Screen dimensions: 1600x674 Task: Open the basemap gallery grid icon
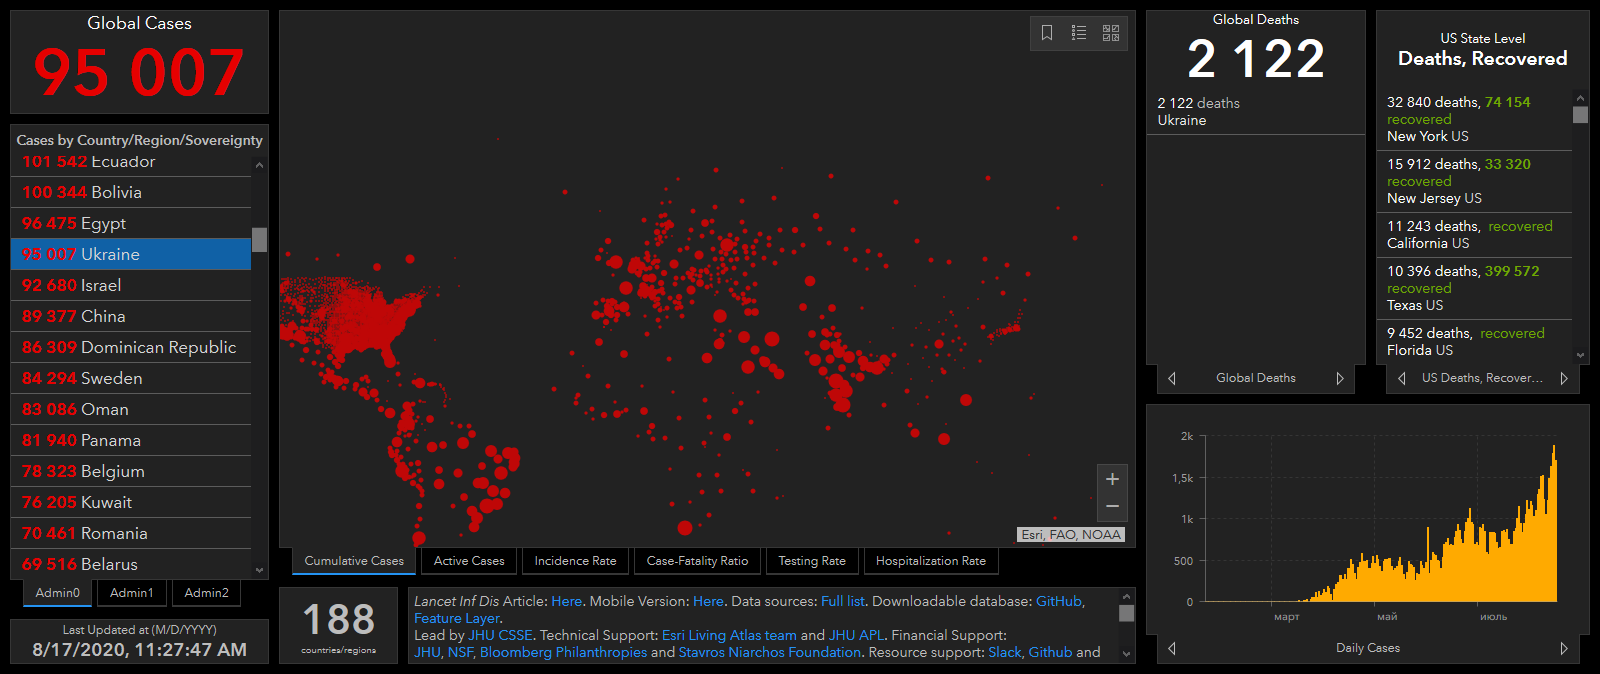pos(1111,33)
